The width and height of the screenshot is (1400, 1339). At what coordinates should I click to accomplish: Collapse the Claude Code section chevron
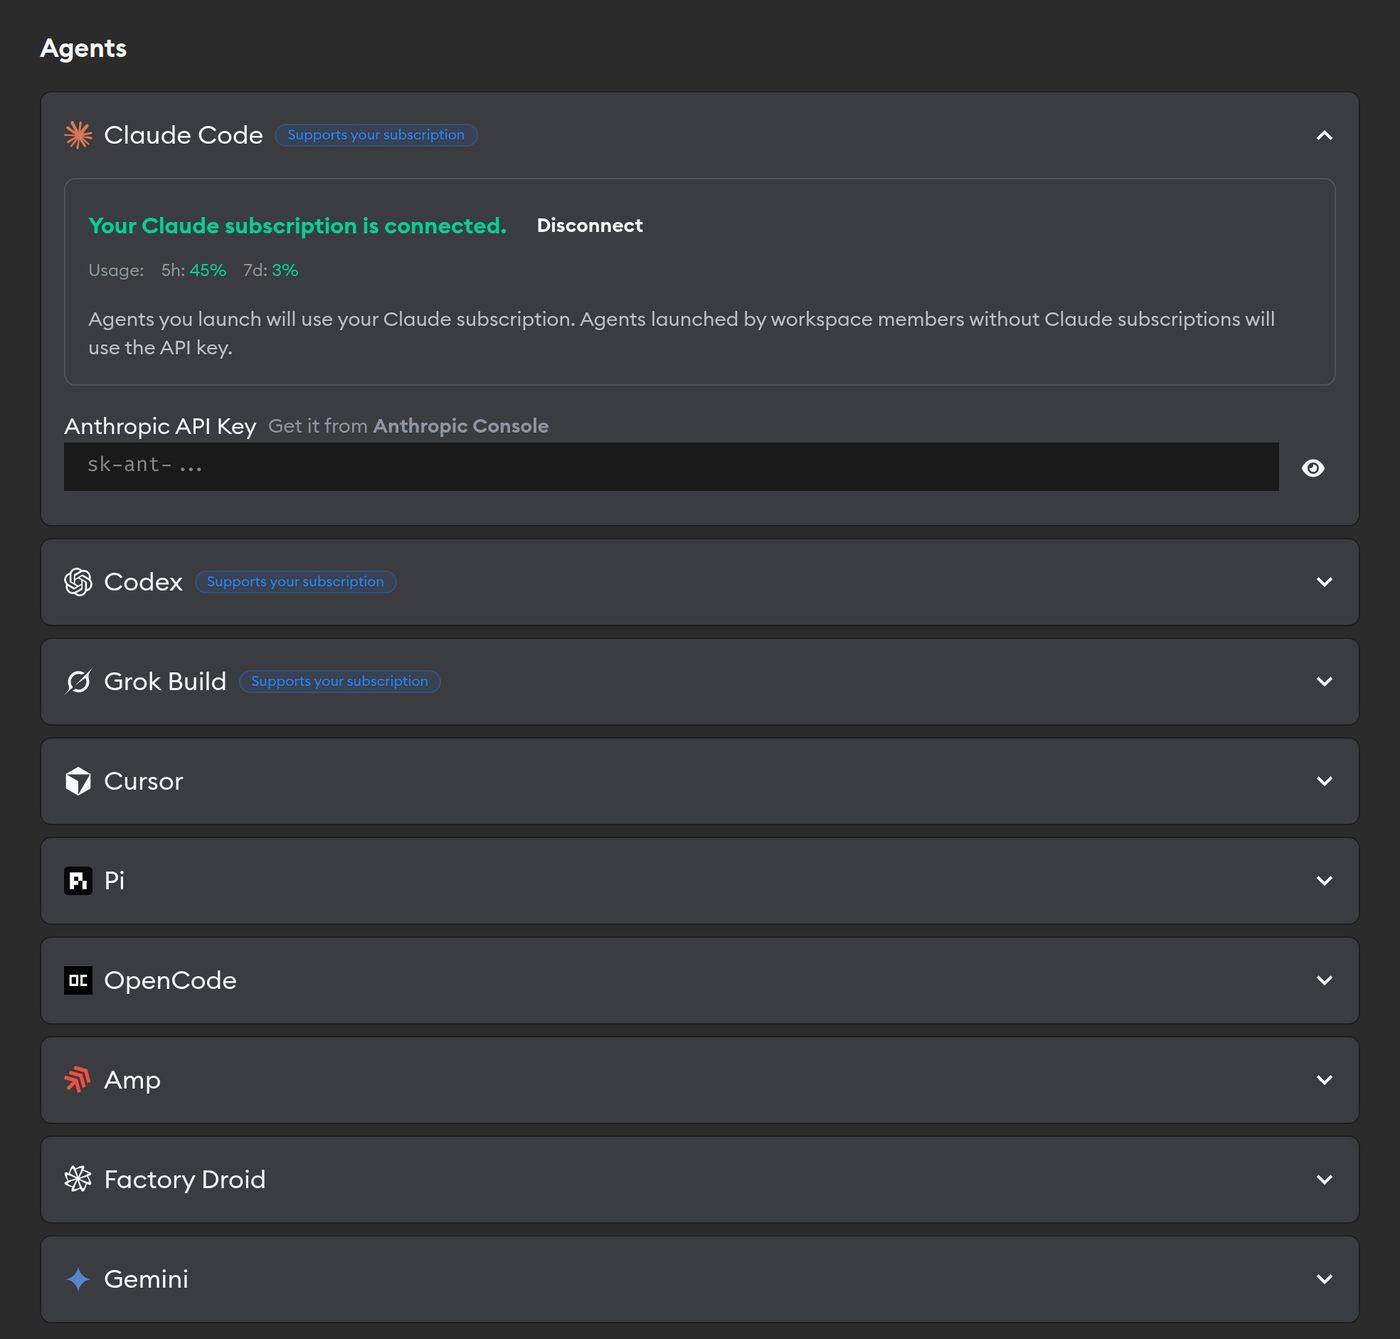point(1324,135)
